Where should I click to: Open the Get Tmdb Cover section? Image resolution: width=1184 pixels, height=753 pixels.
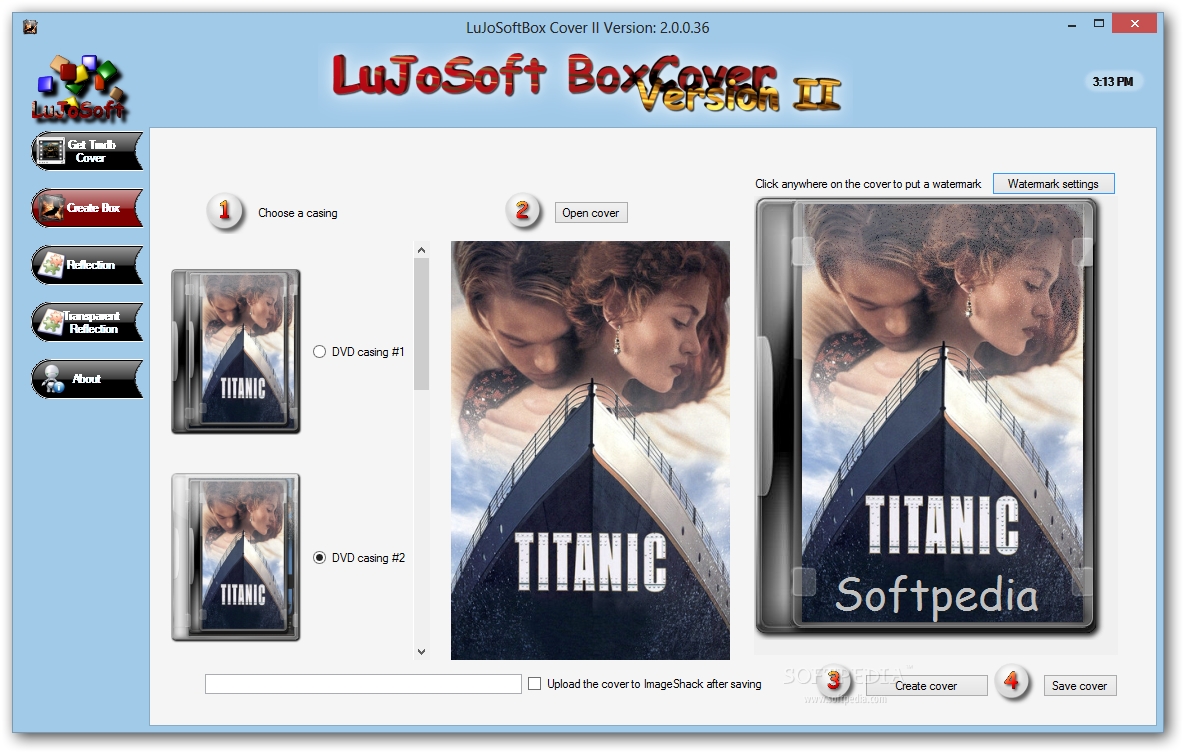click(87, 150)
